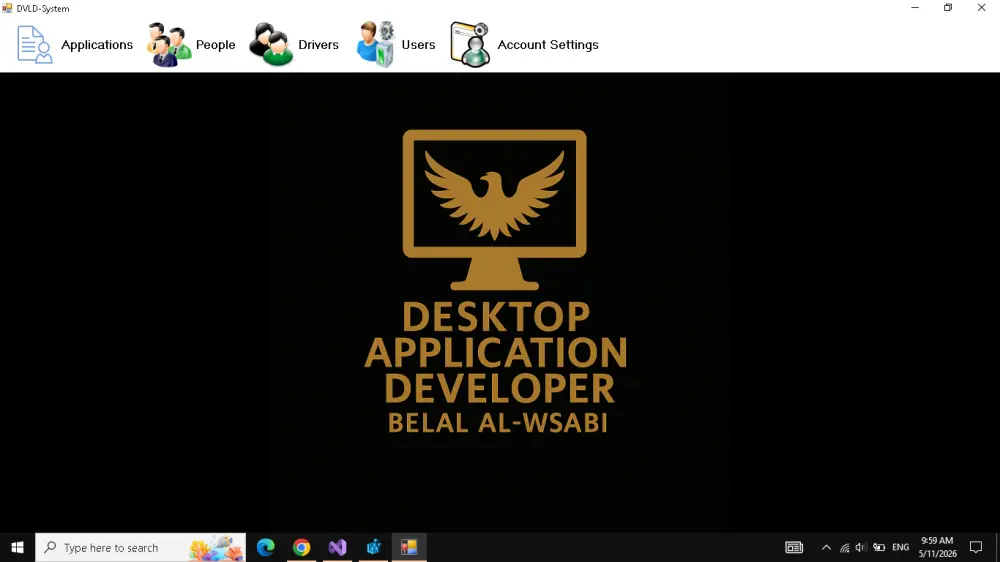Open the Windows Start menu
This screenshot has width=1000, height=562.
tap(17, 547)
